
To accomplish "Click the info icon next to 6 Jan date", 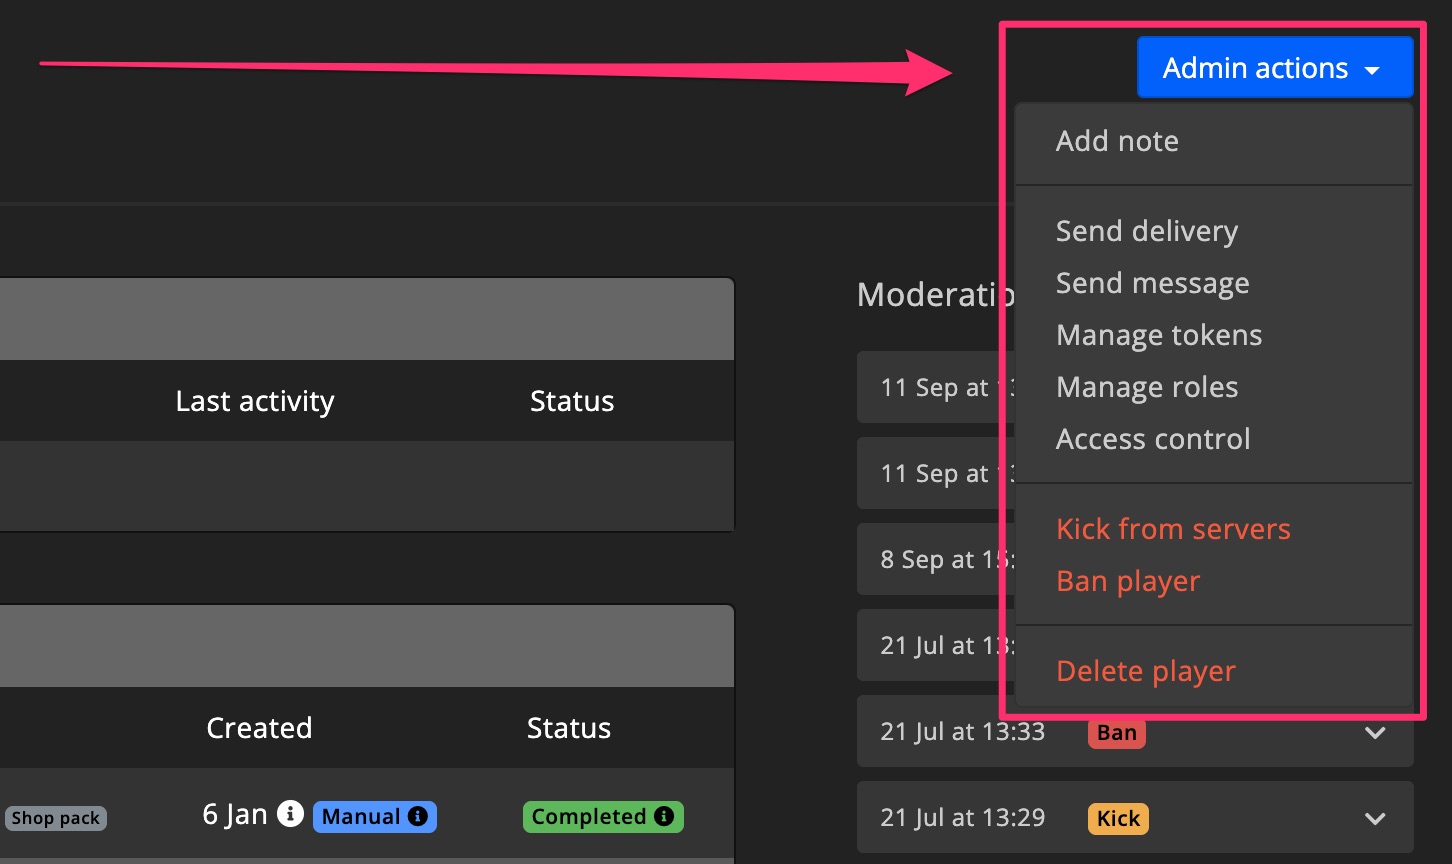I will (290, 814).
